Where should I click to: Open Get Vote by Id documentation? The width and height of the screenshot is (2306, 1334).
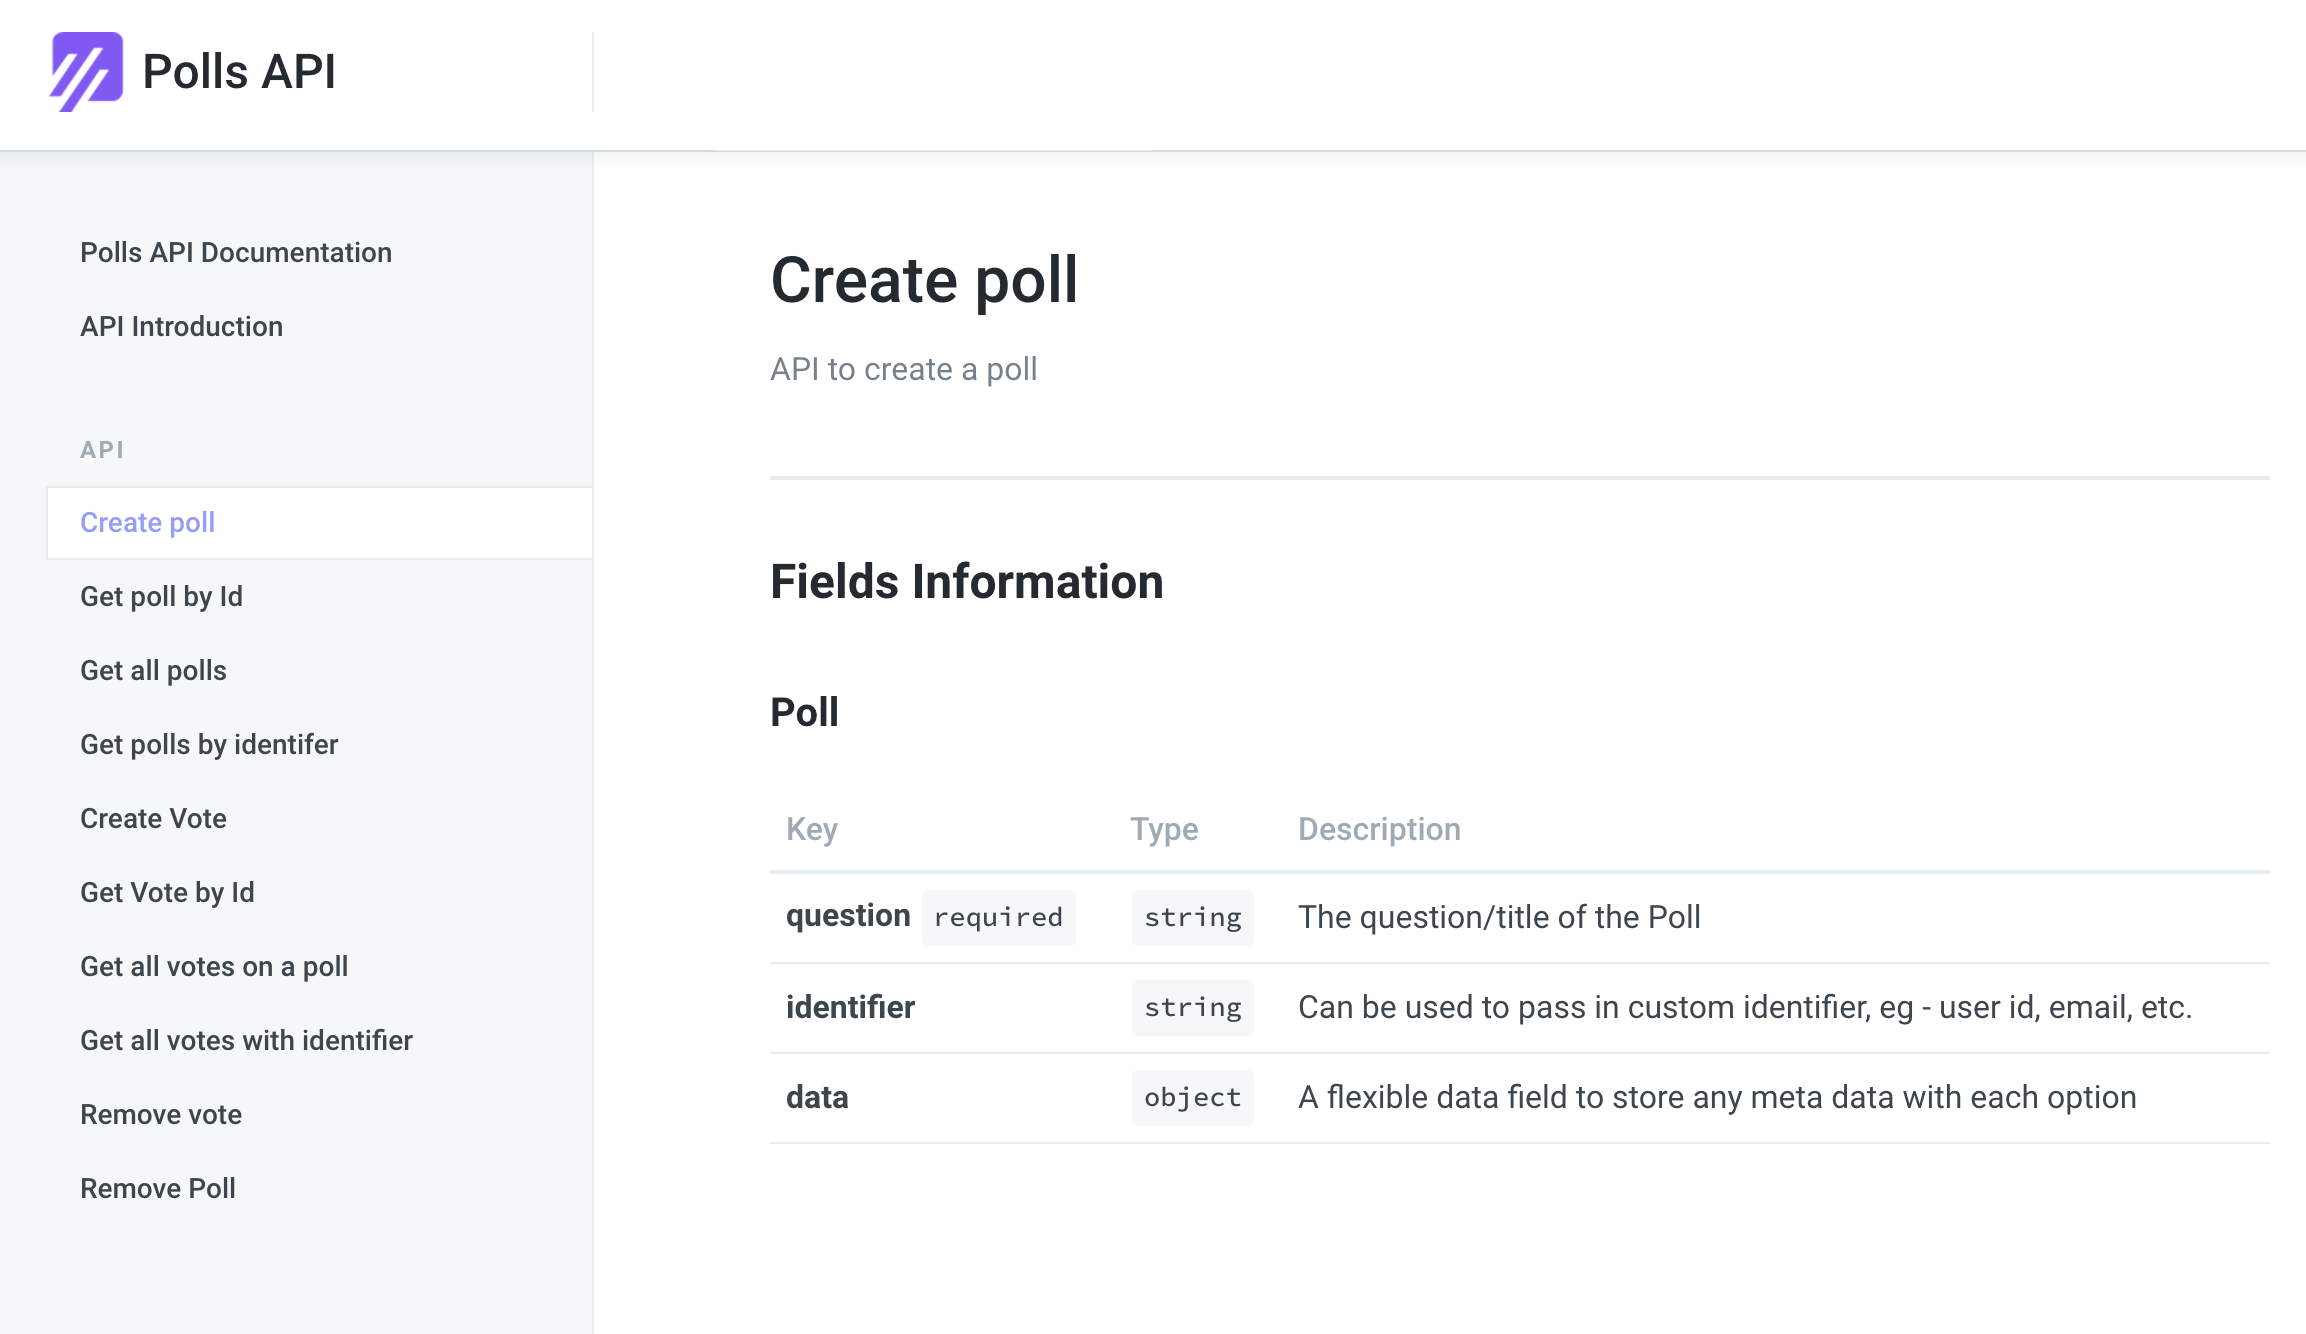click(166, 892)
